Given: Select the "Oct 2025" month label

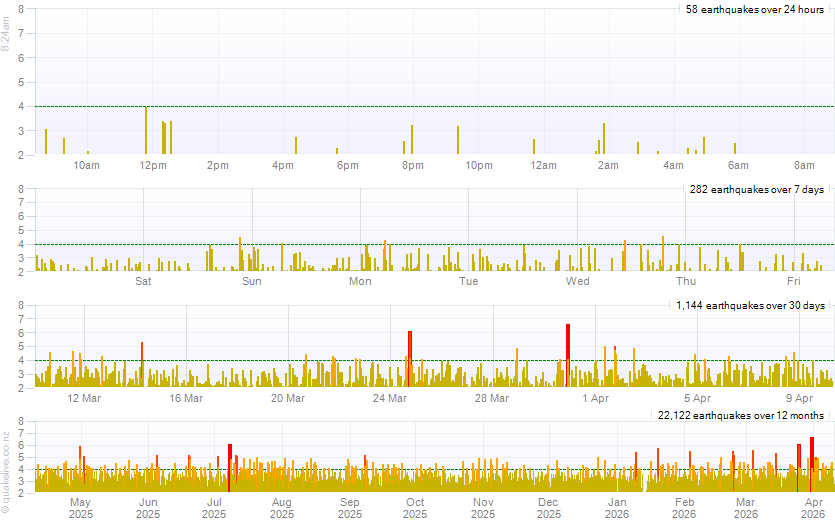Looking at the screenshot, I should point(415,508).
